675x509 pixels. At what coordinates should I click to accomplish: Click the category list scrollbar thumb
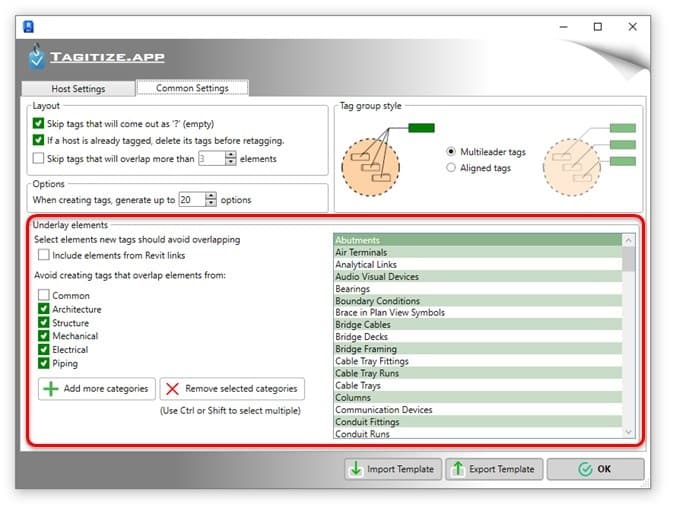point(629,259)
